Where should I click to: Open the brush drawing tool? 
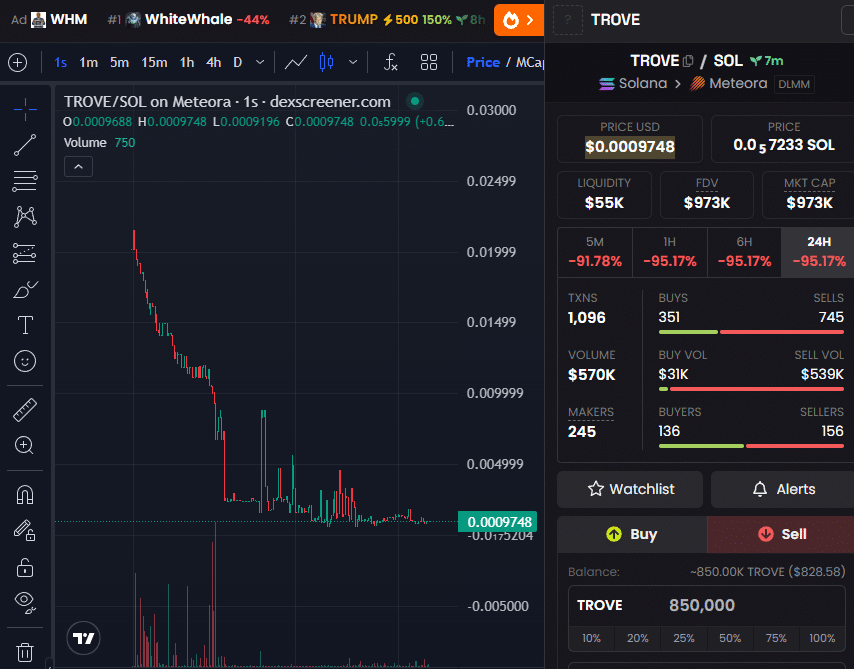[x=25, y=290]
